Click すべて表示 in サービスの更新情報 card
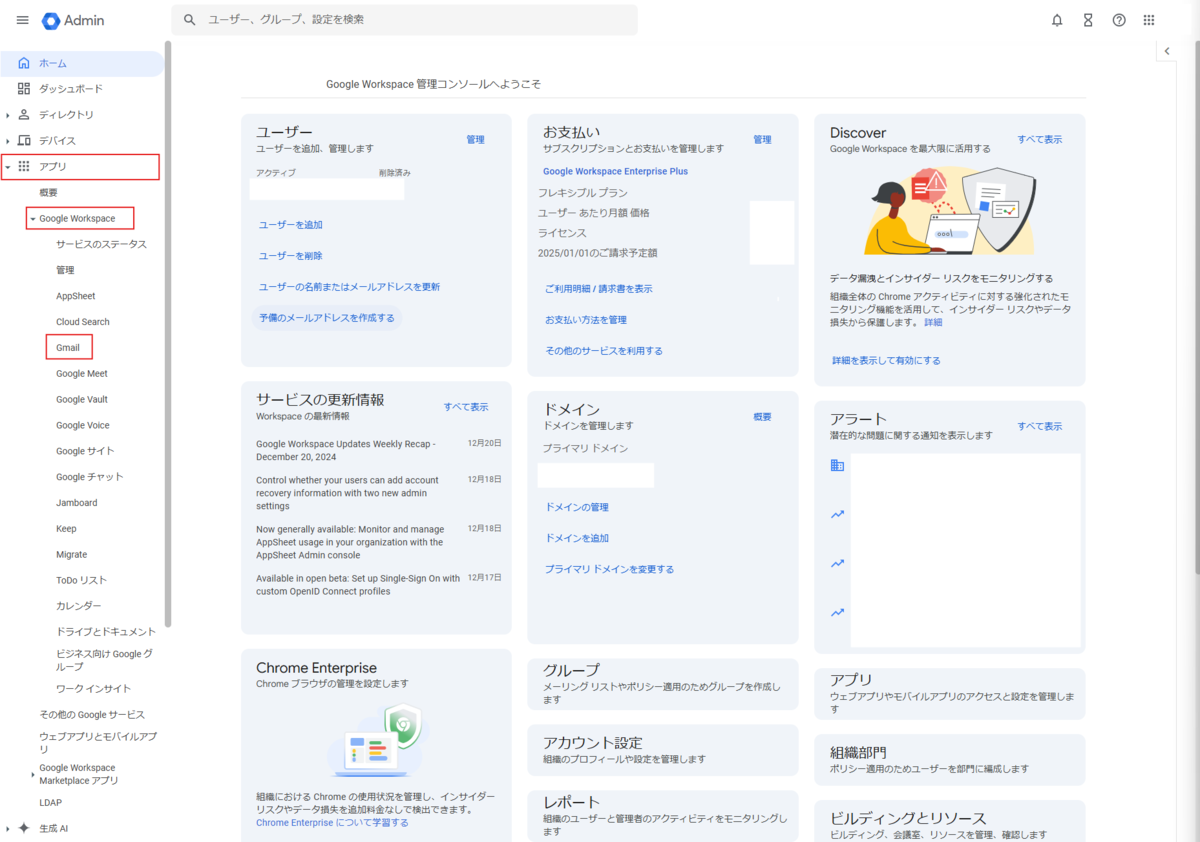 click(466, 407)
